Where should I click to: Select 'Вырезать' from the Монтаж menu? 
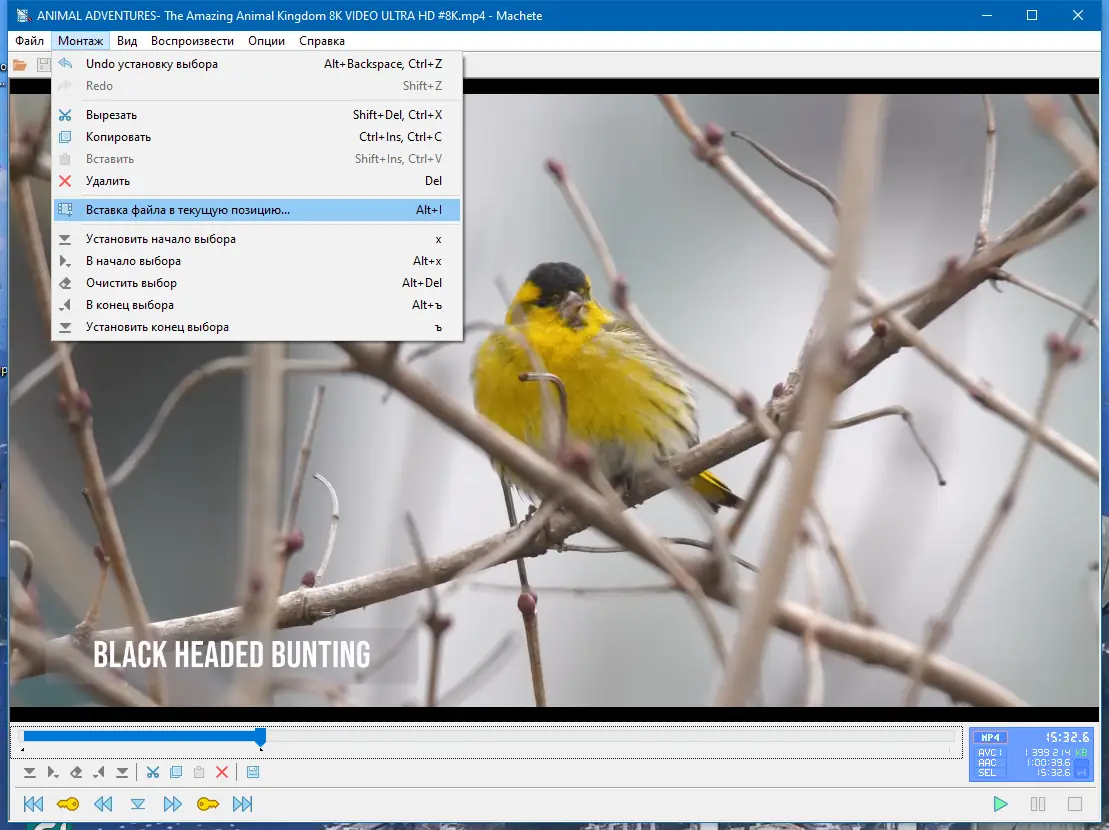pyautogui.click(x=111, y=115)
